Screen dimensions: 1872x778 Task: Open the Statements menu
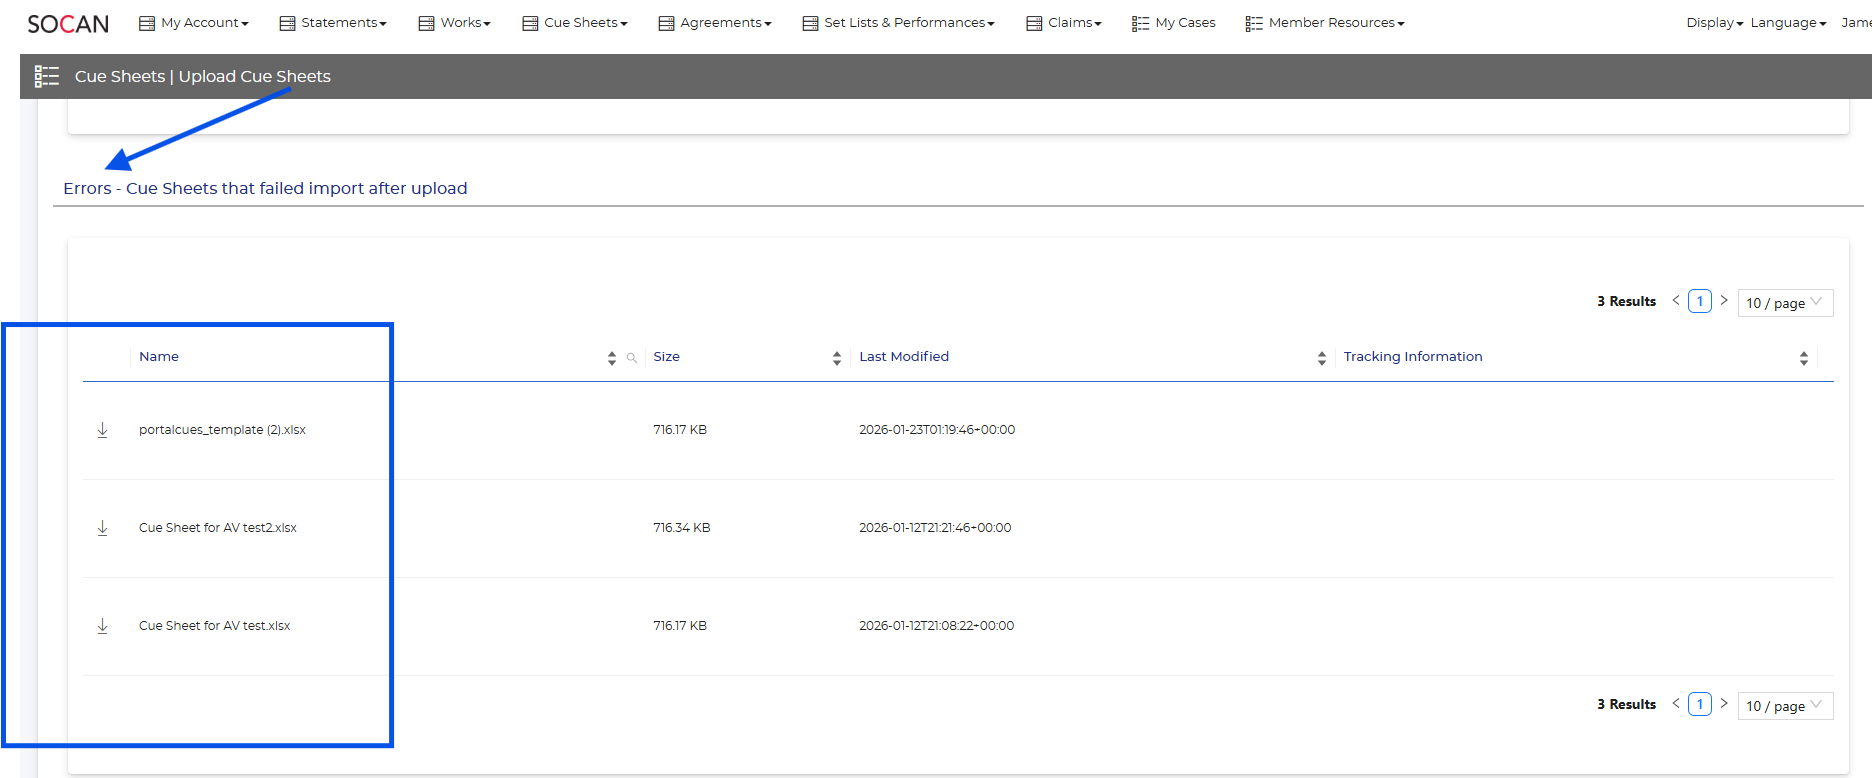pos(333,23)
